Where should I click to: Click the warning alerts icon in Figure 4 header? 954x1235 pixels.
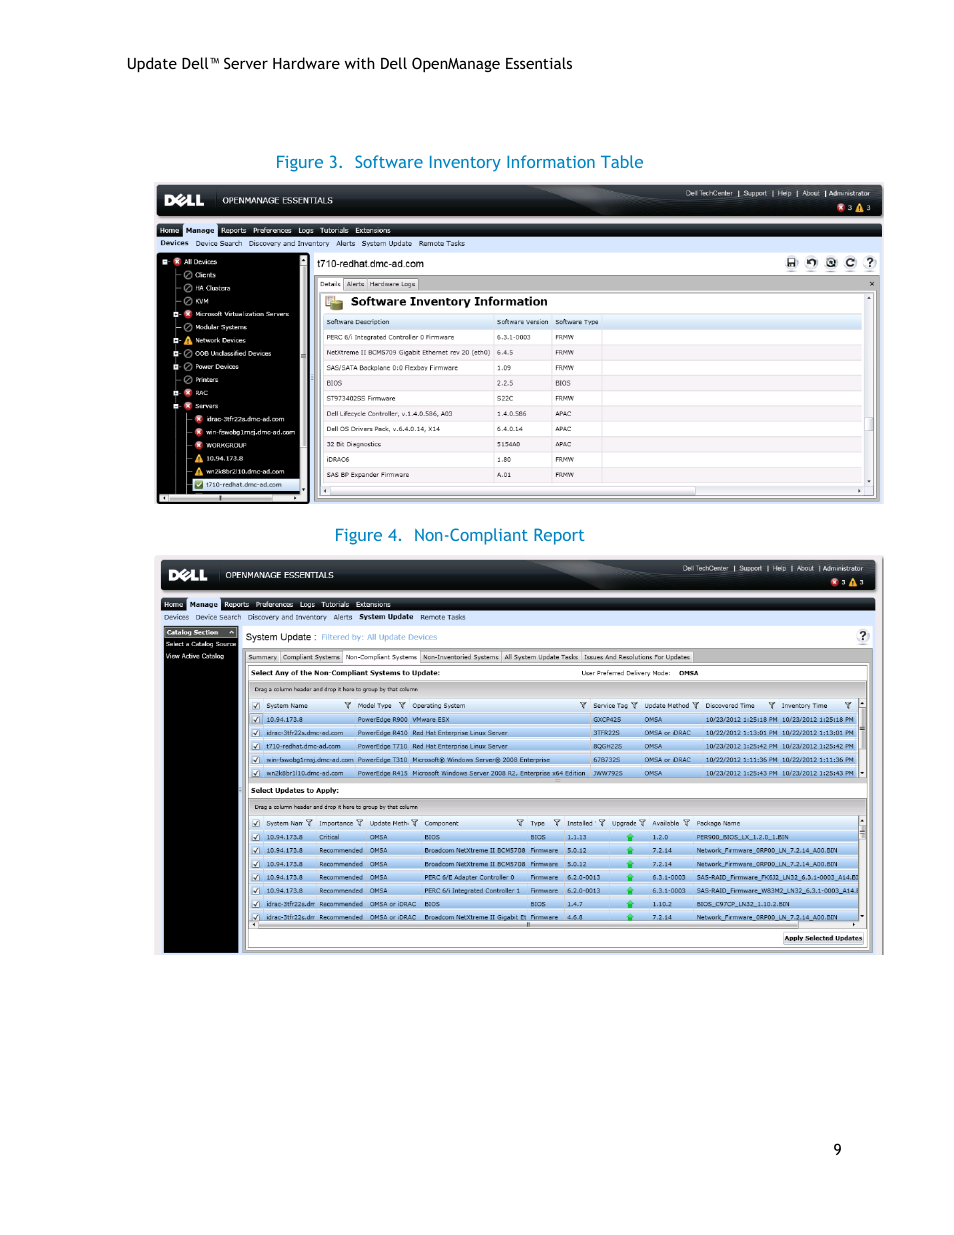[x=853, y=582]
